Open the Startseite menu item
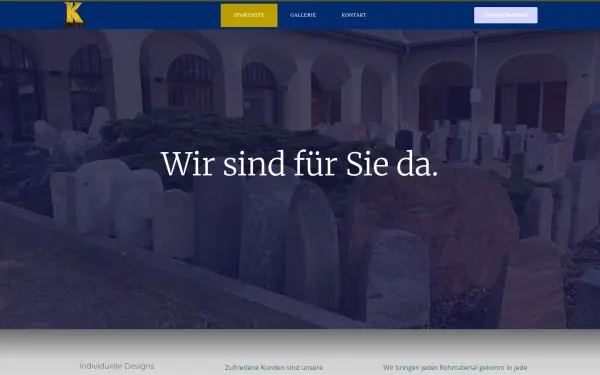 pos(249,15)
